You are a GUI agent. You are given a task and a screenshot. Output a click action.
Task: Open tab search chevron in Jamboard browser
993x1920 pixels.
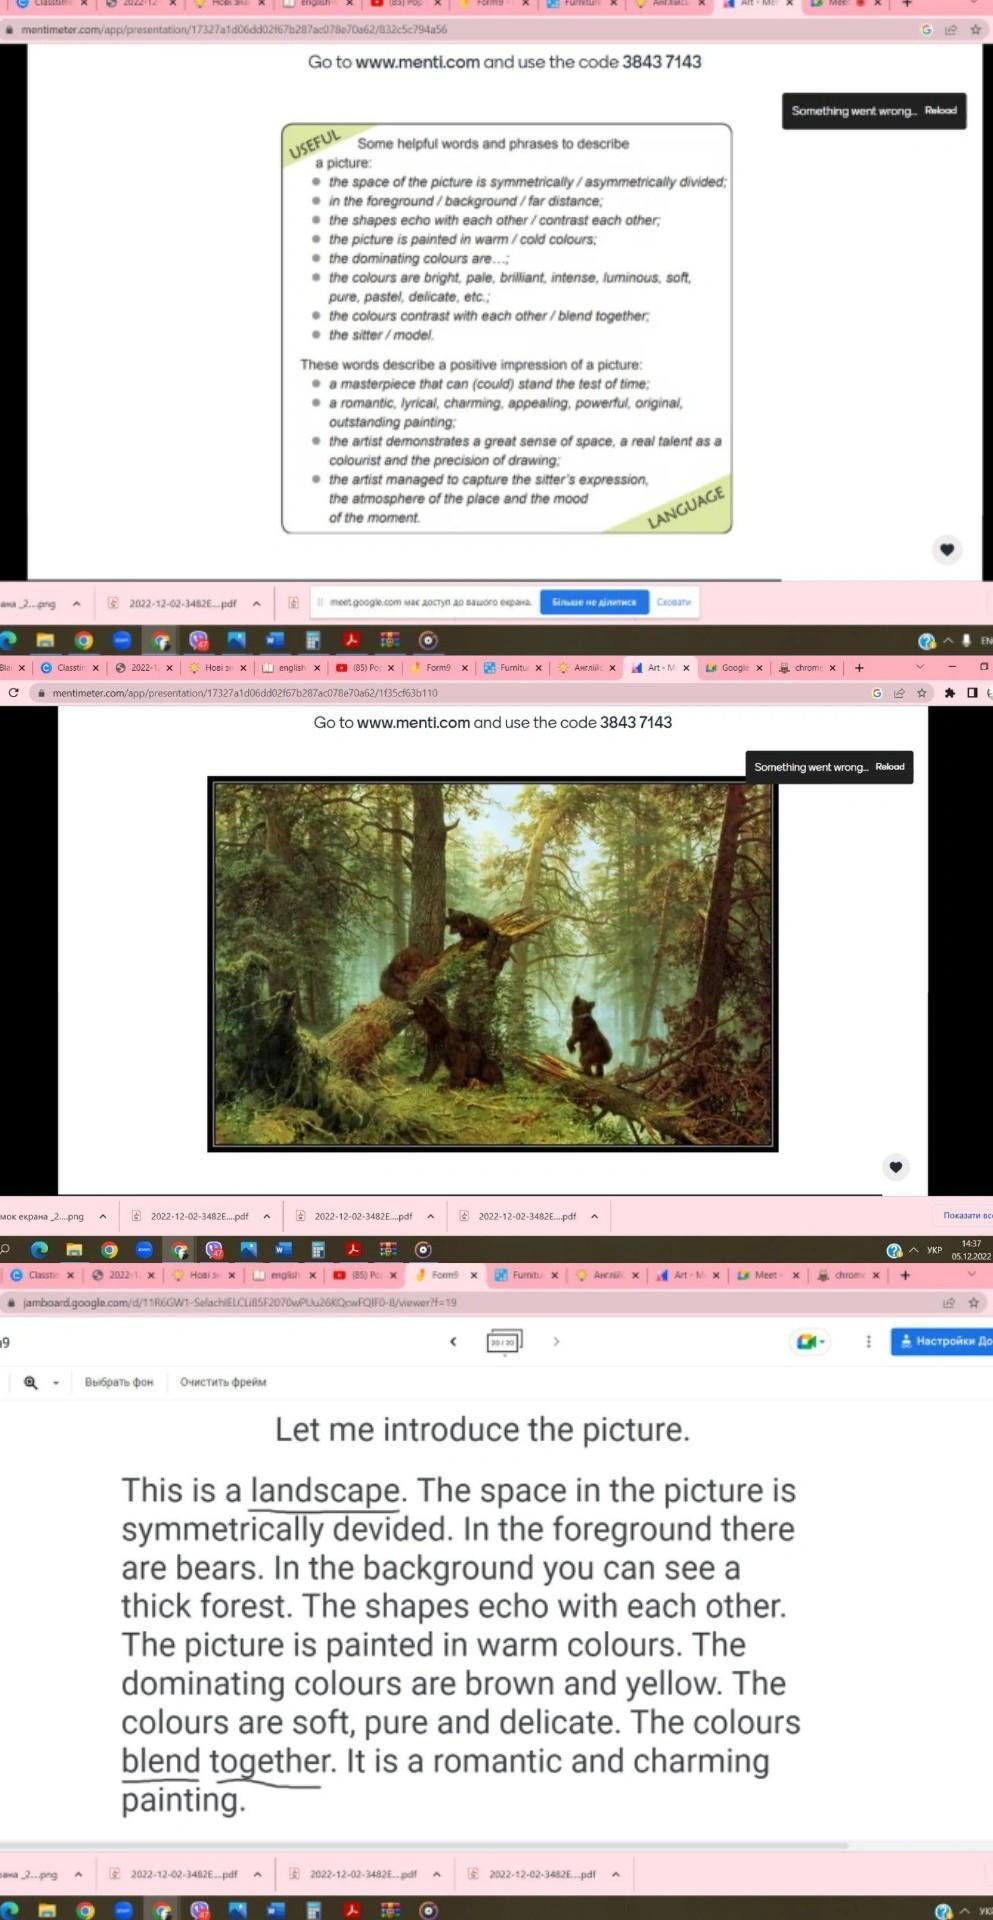[971, 1275]
